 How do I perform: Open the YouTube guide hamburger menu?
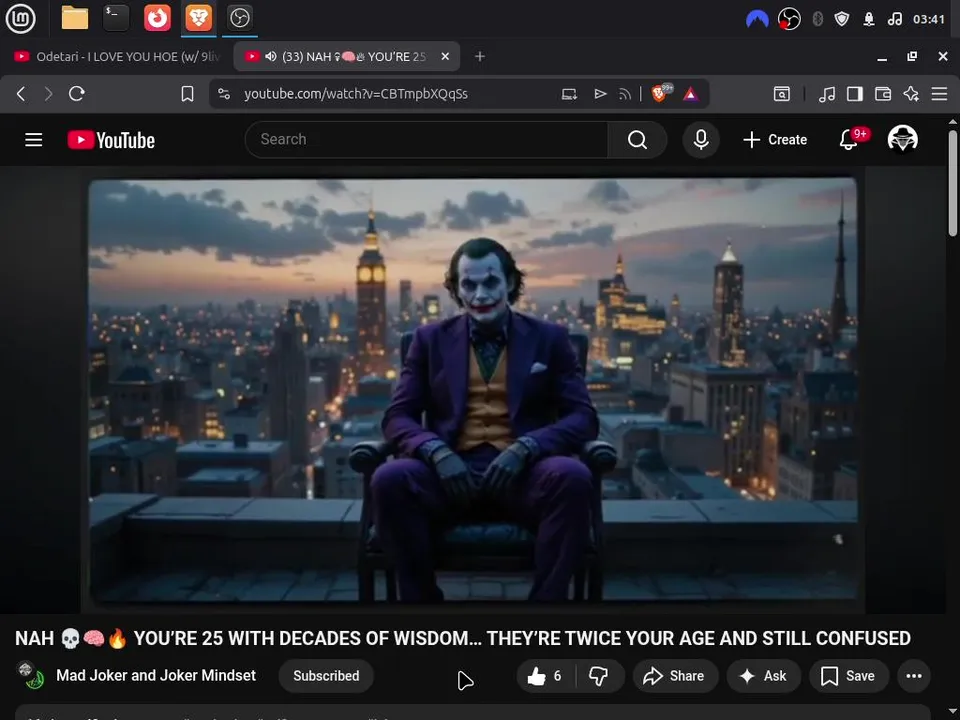pyautogui.click(x=34, y=140)
